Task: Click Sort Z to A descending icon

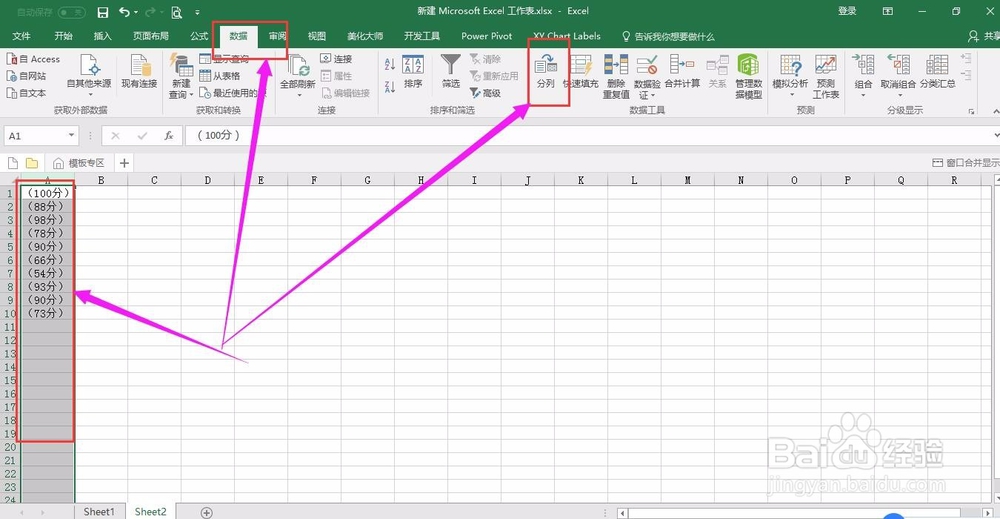Action: [390, 86]
